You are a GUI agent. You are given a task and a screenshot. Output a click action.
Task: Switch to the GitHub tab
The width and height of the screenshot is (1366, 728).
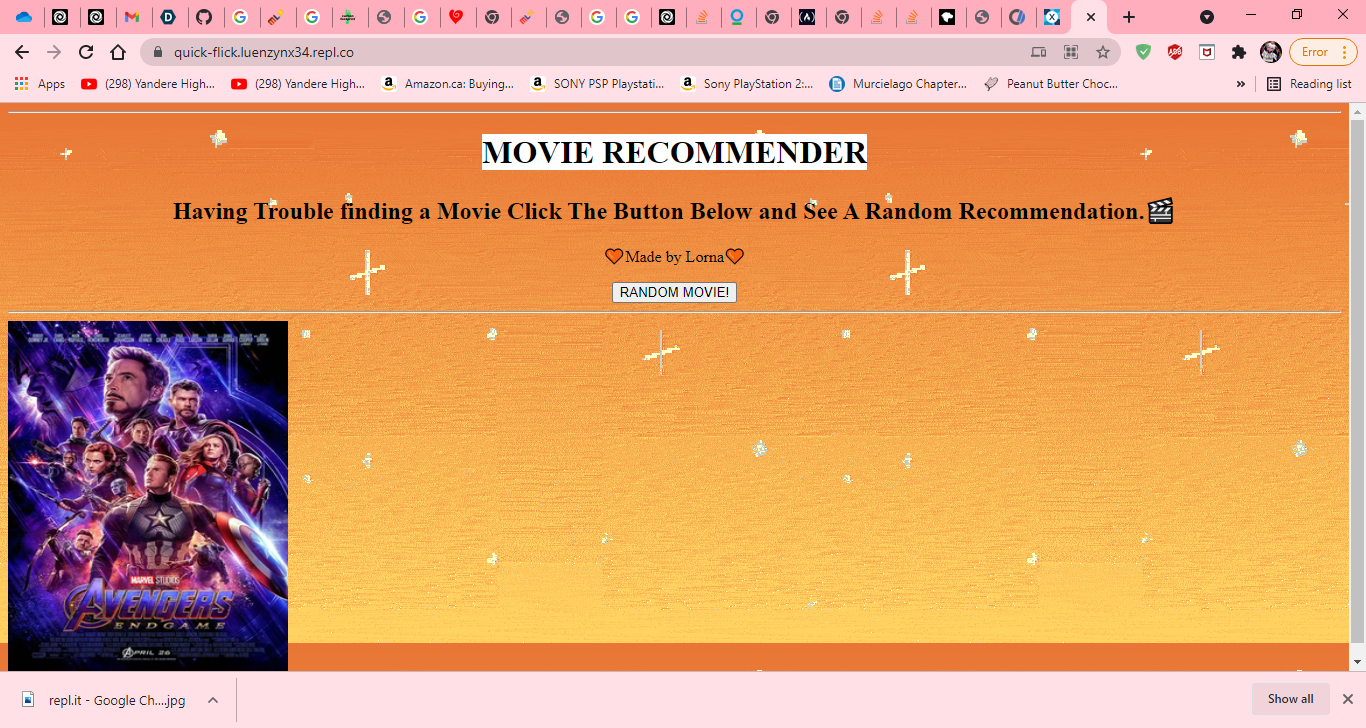click(204, 17)
